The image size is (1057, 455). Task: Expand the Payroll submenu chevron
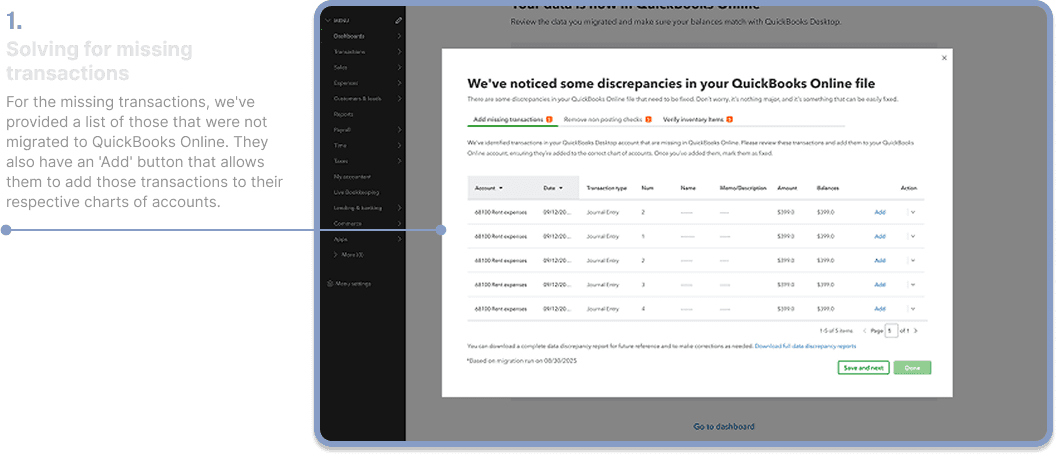tap(399, 129)
